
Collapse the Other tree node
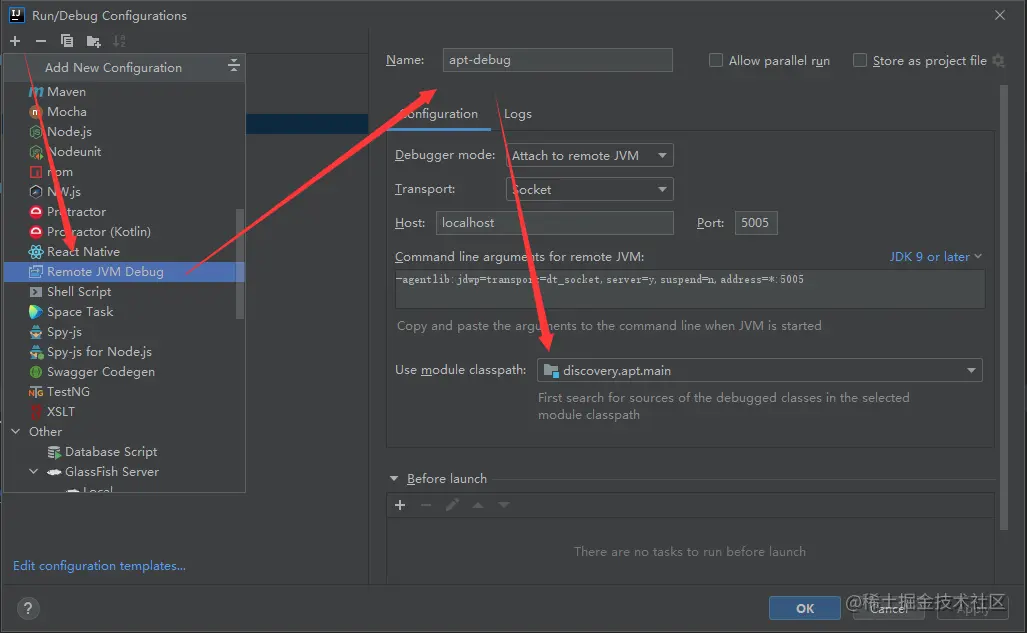16,431
